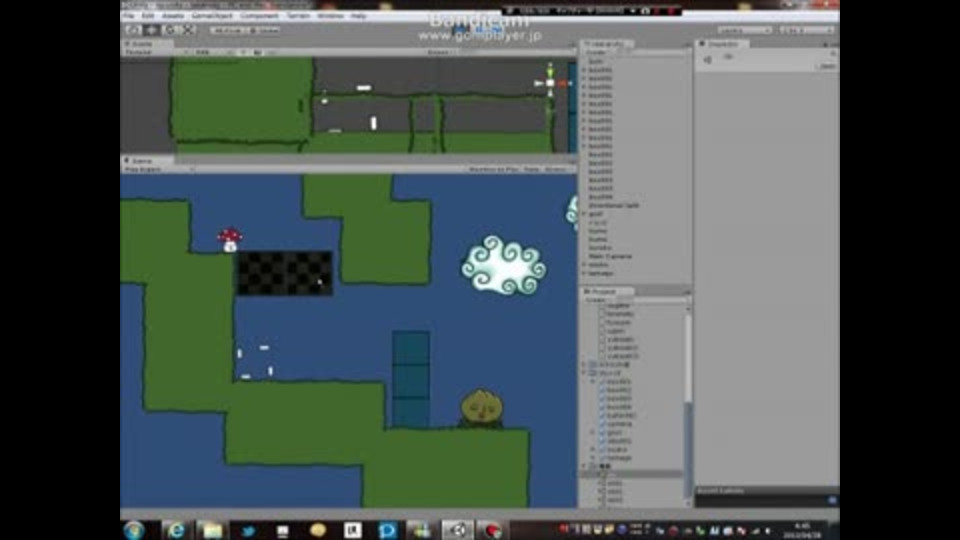Click the Unity taskbar icon

(458, 530)
